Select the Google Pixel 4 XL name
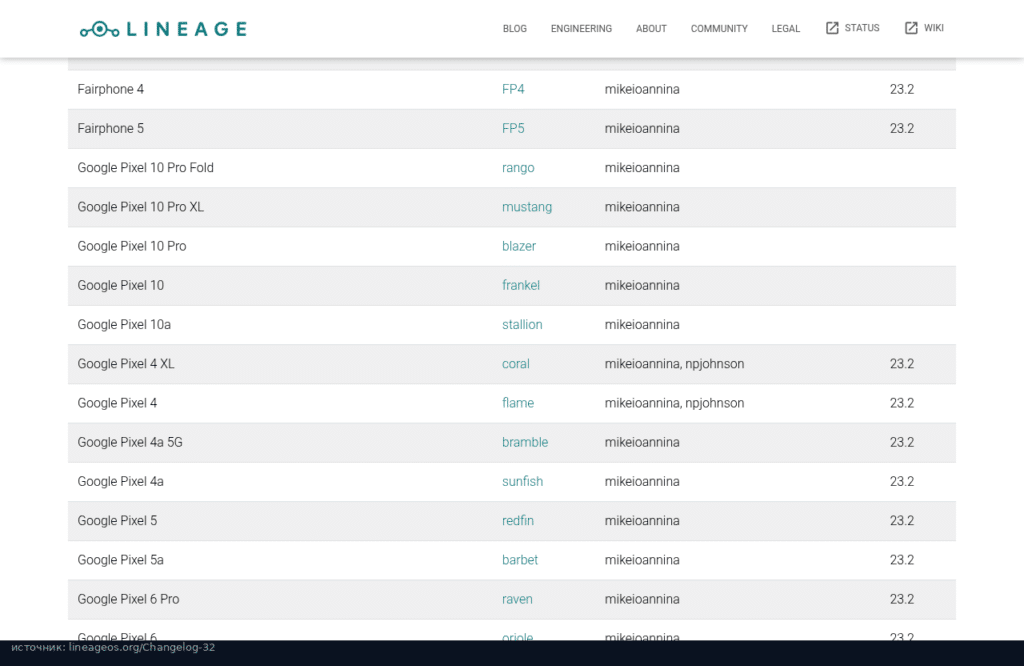 (126, 364)
